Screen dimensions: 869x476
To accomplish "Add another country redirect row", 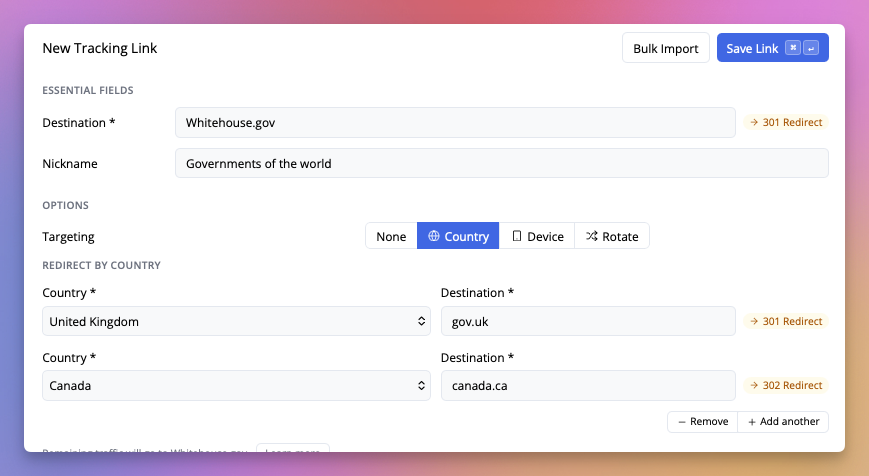I will pyautogui.click(x=783, y=422).
